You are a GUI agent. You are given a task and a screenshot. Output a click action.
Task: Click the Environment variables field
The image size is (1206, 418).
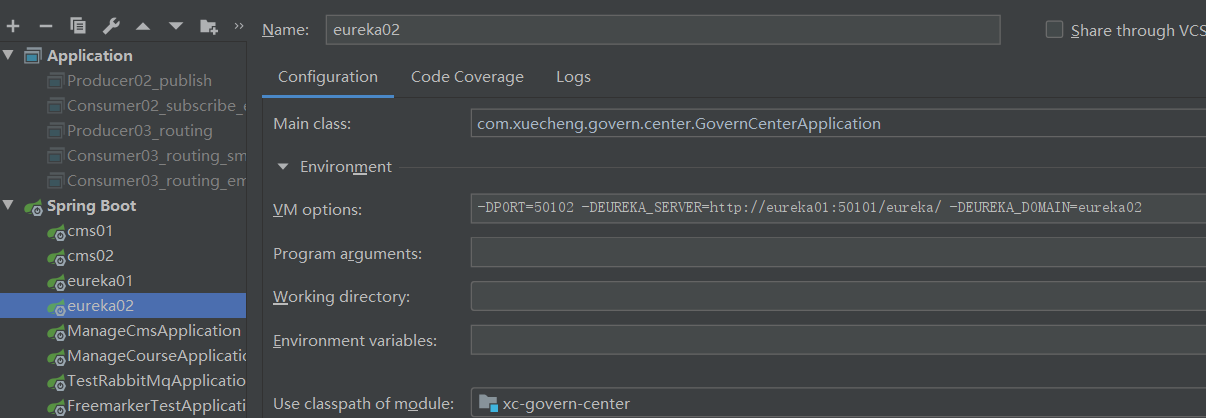(838, 340)
